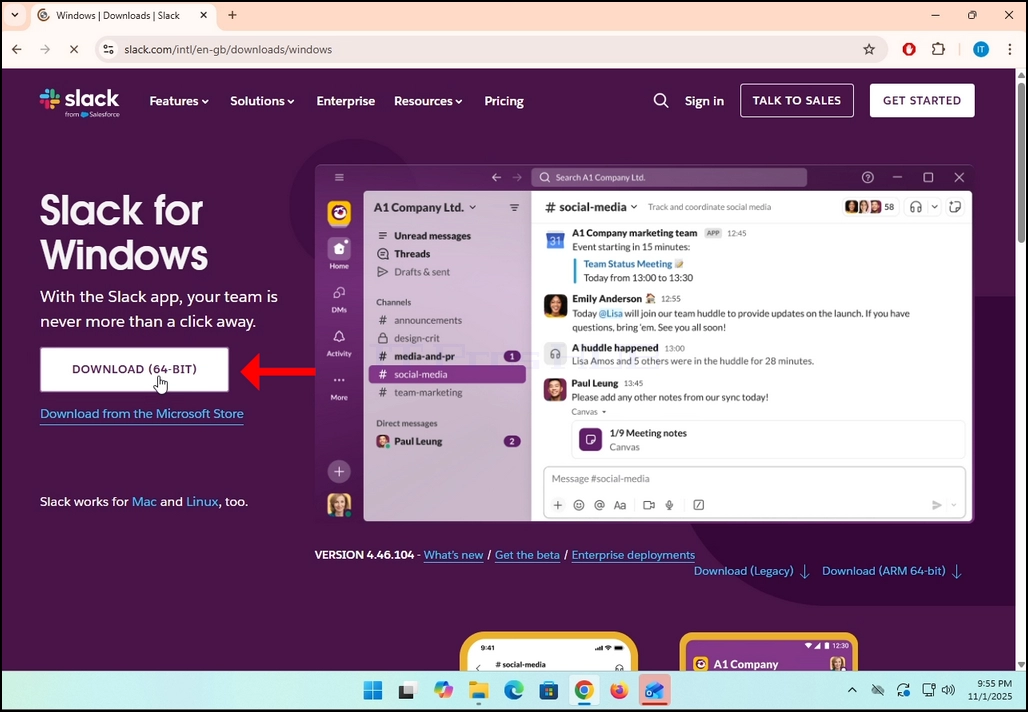Image resolution: width=1028 pixels, height=712 pixels.
Task: Click the GET STARTED button
Action: click(x=922, y=100)
